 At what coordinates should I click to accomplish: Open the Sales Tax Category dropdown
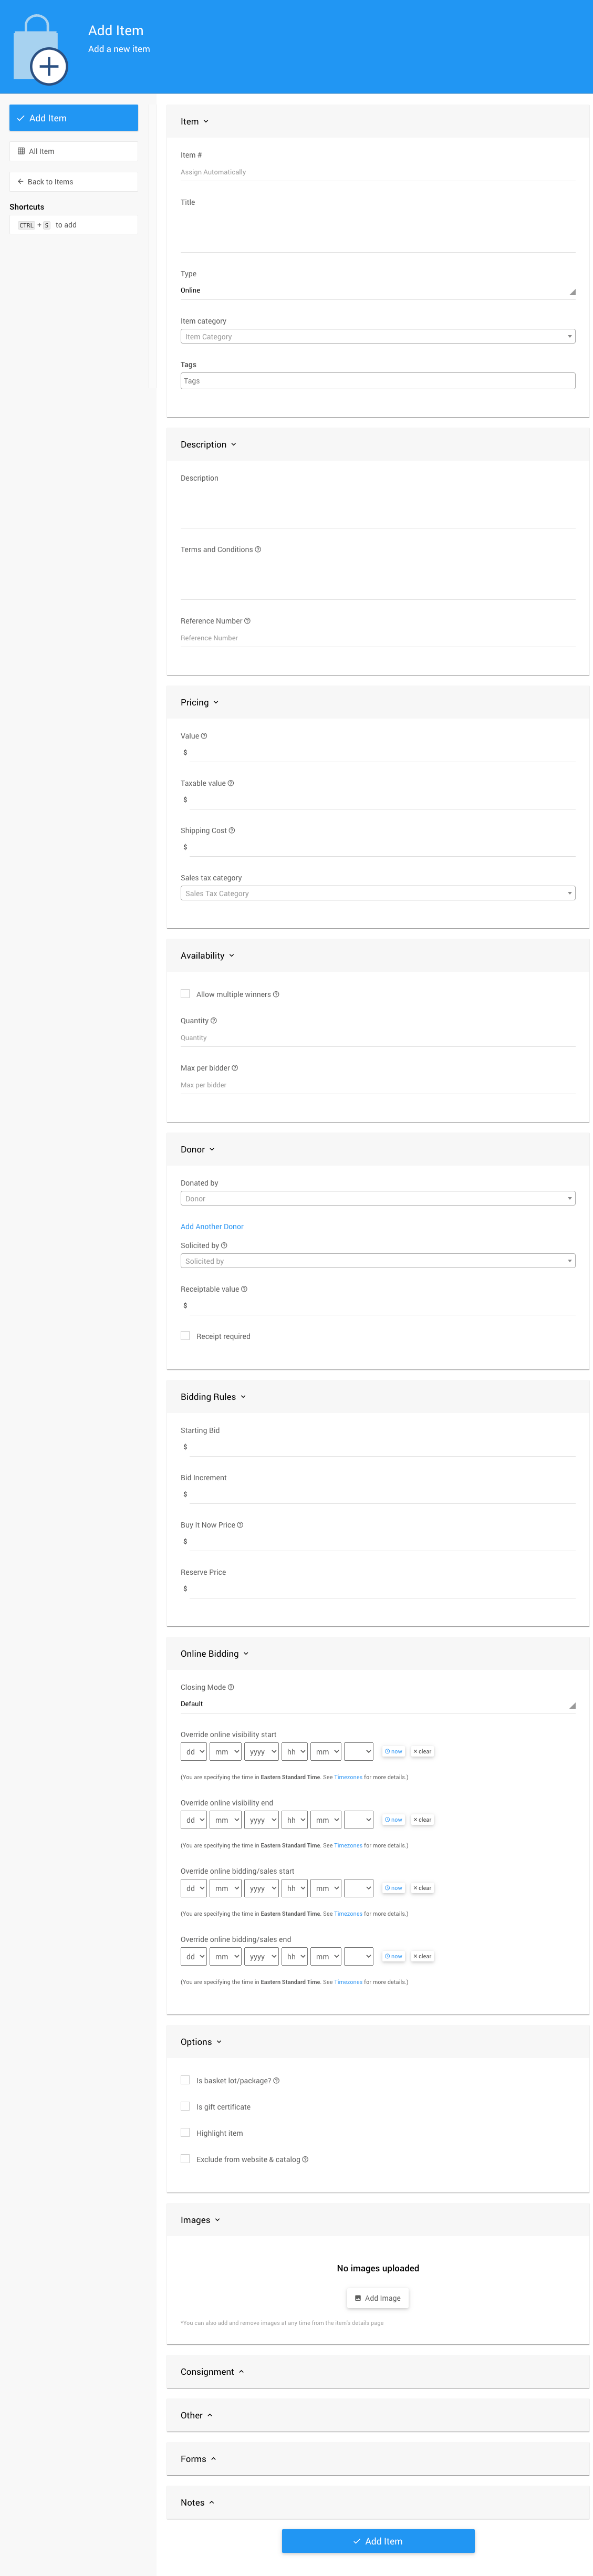(377, 893)
